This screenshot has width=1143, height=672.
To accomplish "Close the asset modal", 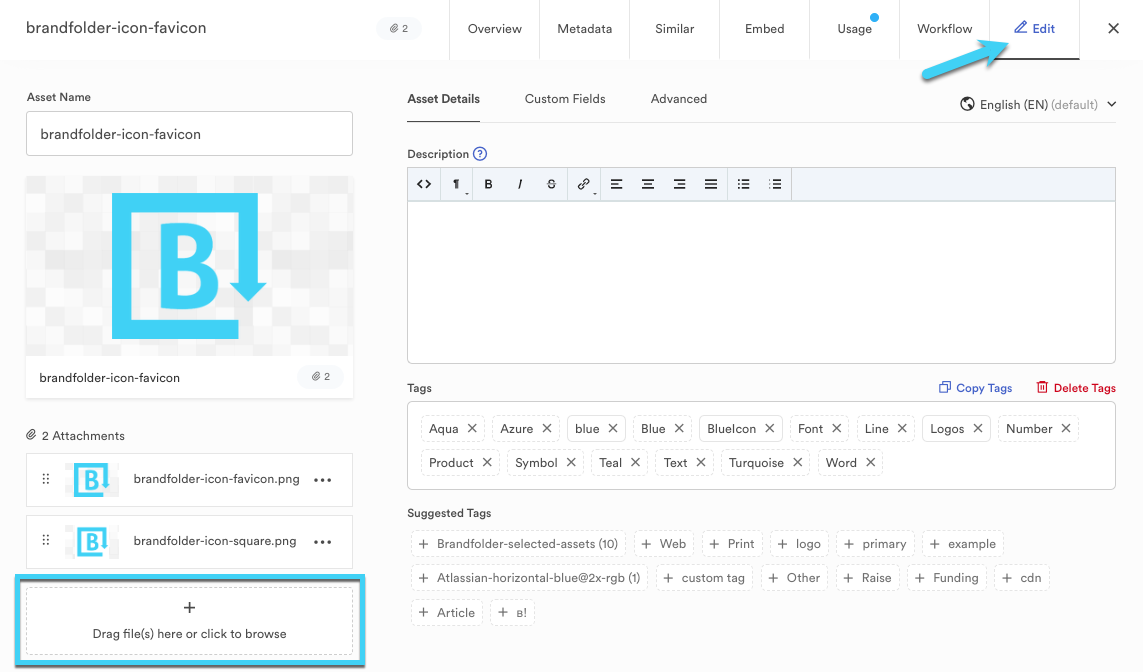I will (x=1113, y=28).
